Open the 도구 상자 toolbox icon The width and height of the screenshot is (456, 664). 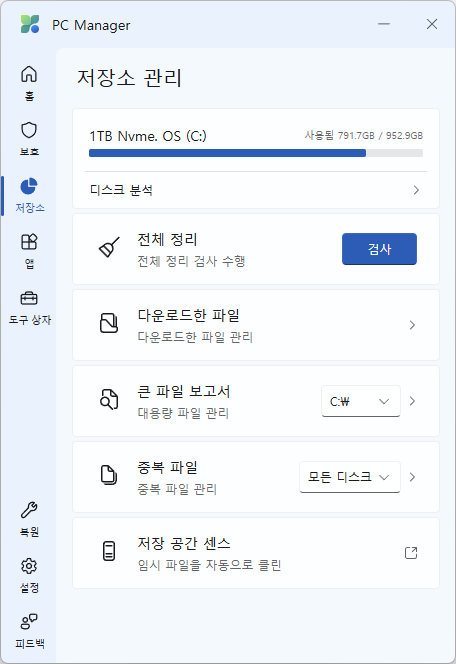(x=29, y=298)
